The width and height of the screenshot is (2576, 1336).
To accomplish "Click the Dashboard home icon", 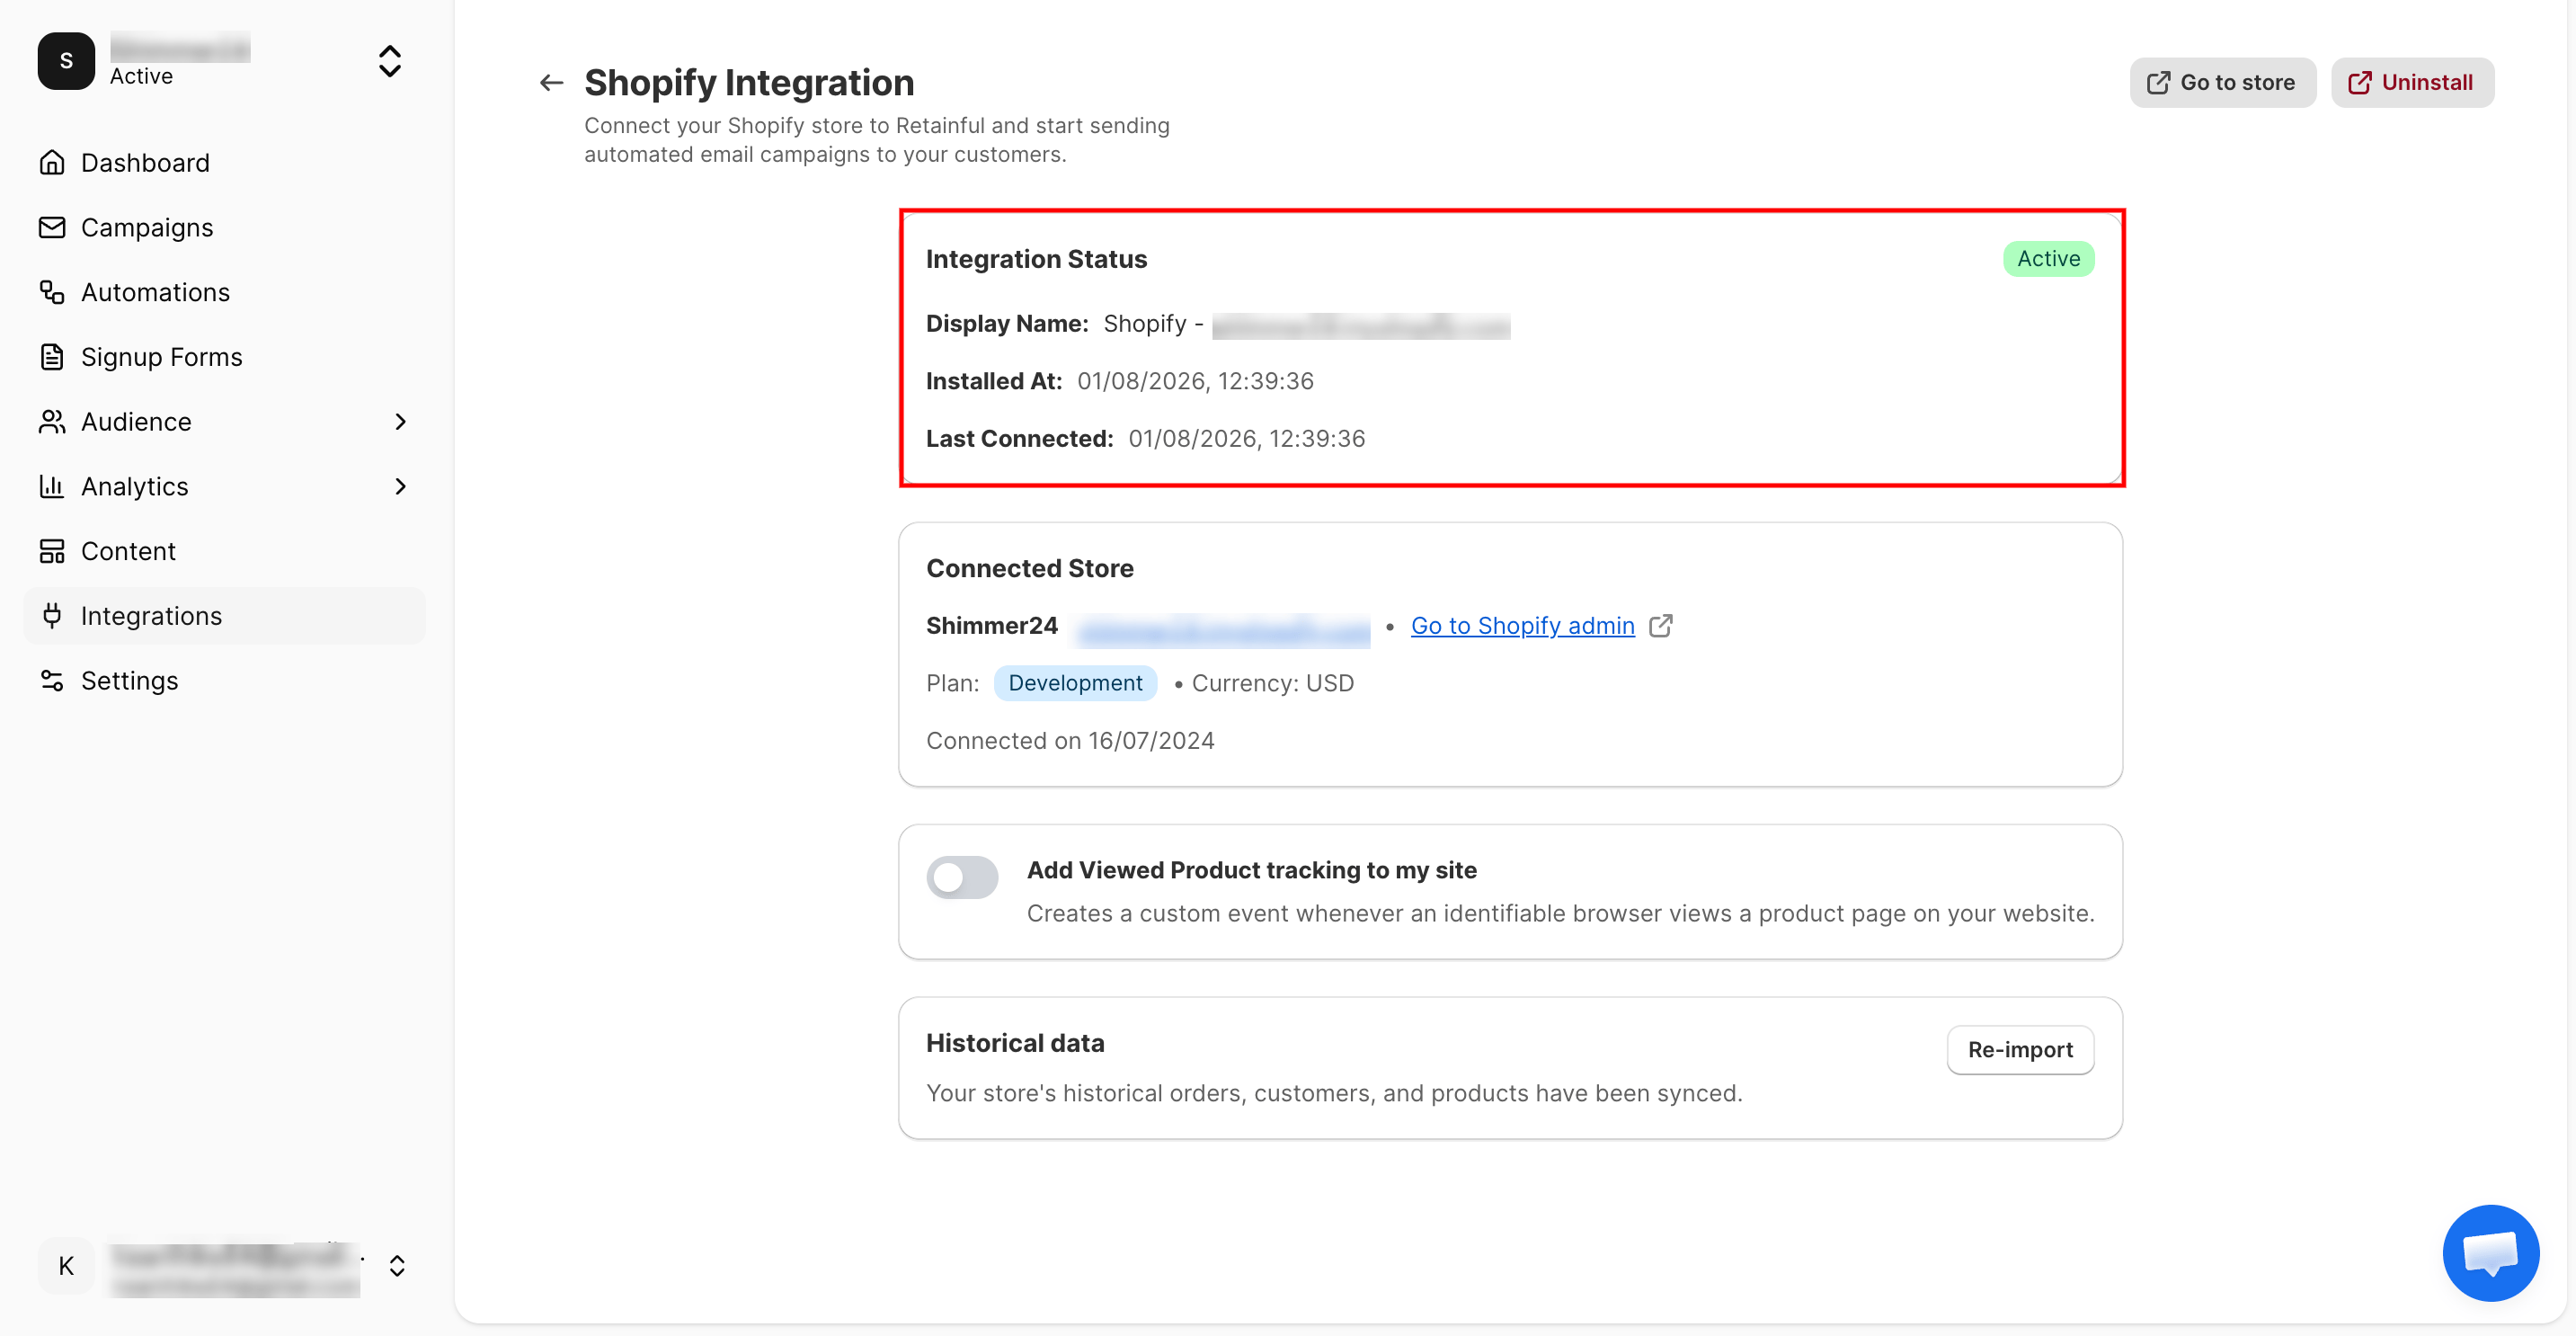I will 52,162.
